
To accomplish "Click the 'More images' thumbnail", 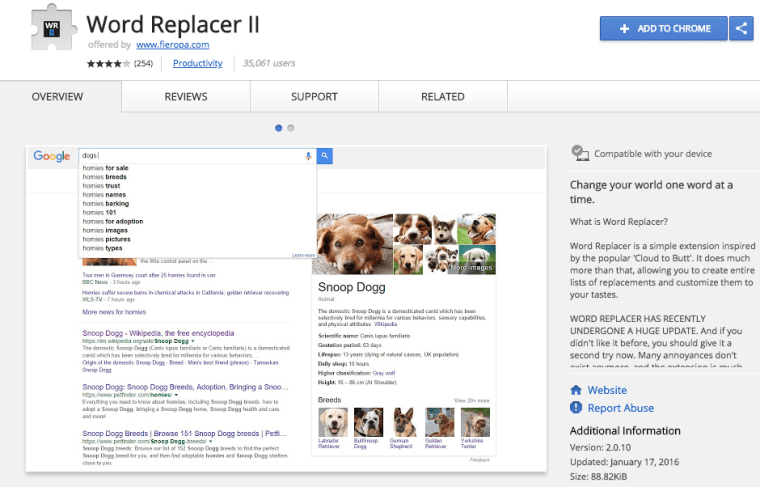I will 477,260.
